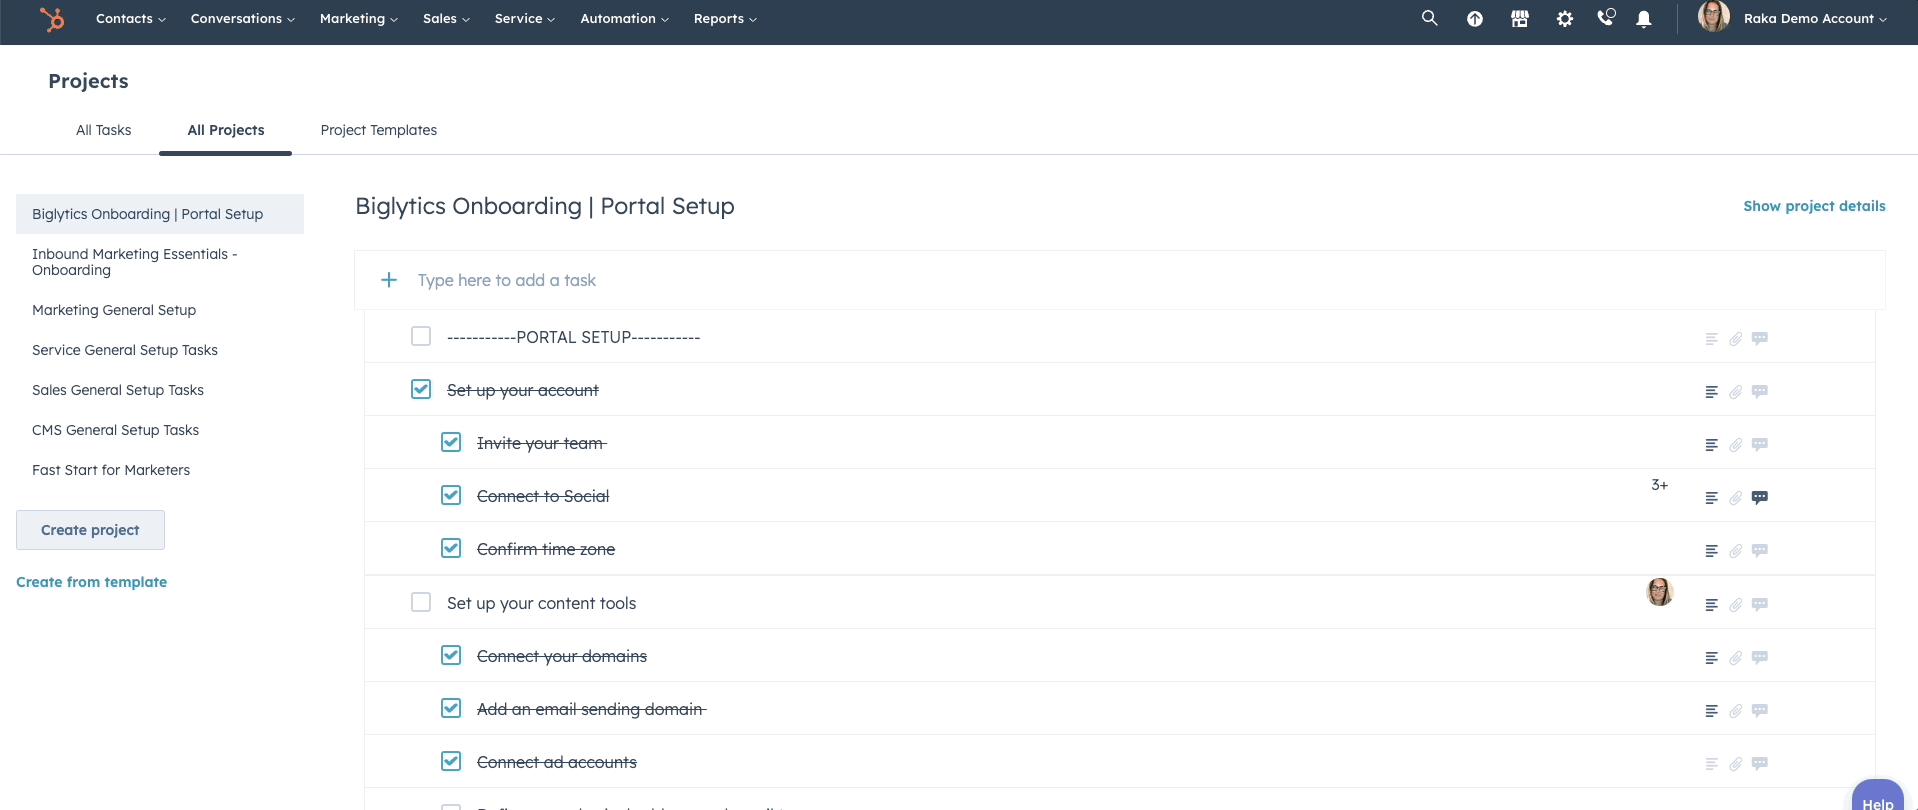Image resolution: width=1918 pixels, height=810 pixels.
Task: Click attachment icon for Add an email sending domain
Action: pos(1736,711)
